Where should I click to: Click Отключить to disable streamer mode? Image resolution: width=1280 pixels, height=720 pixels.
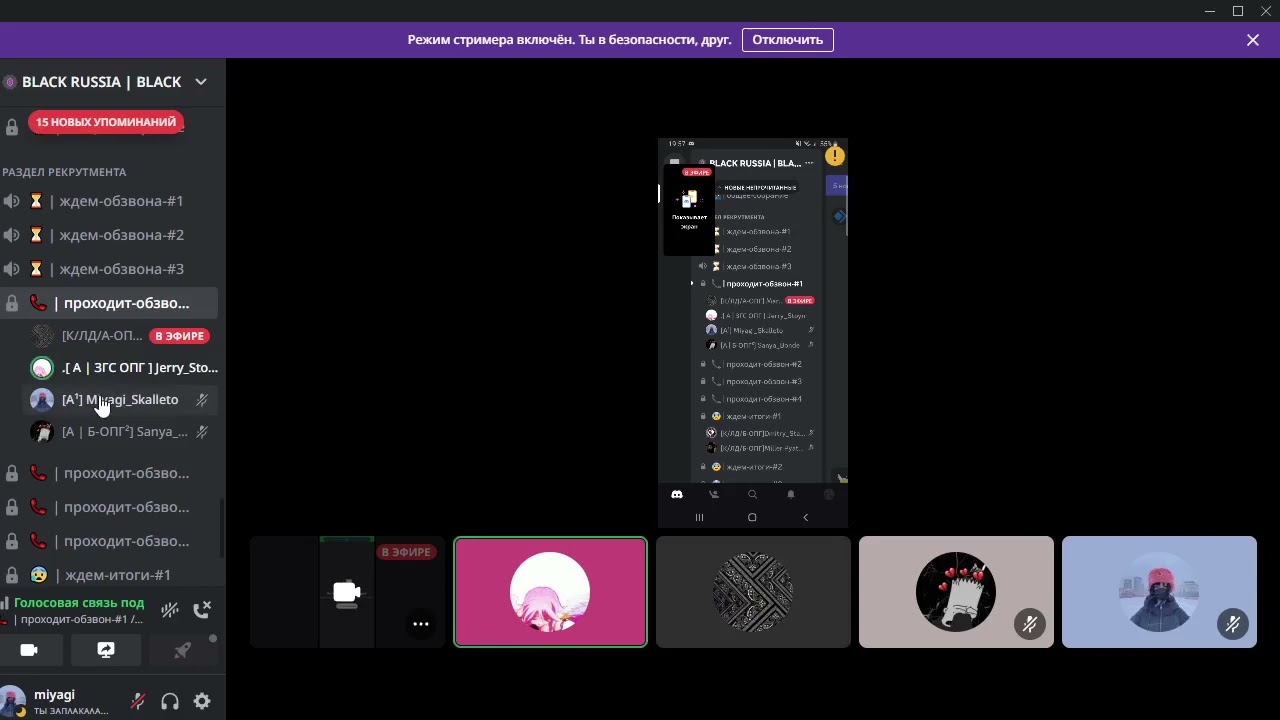[x=788, y=40]
